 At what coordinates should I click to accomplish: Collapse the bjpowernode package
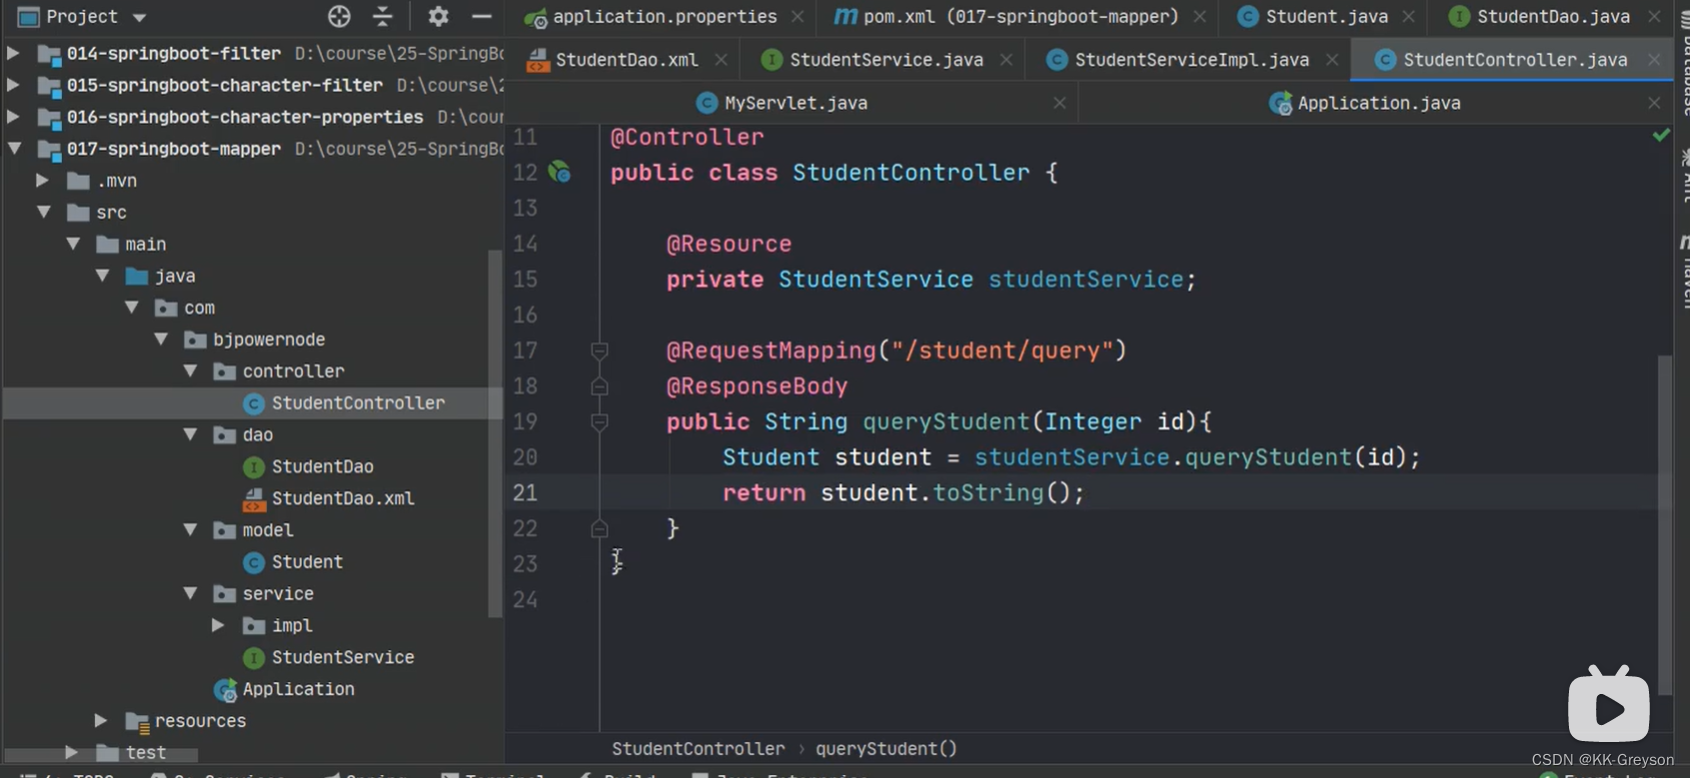click(x=161, y=340)
